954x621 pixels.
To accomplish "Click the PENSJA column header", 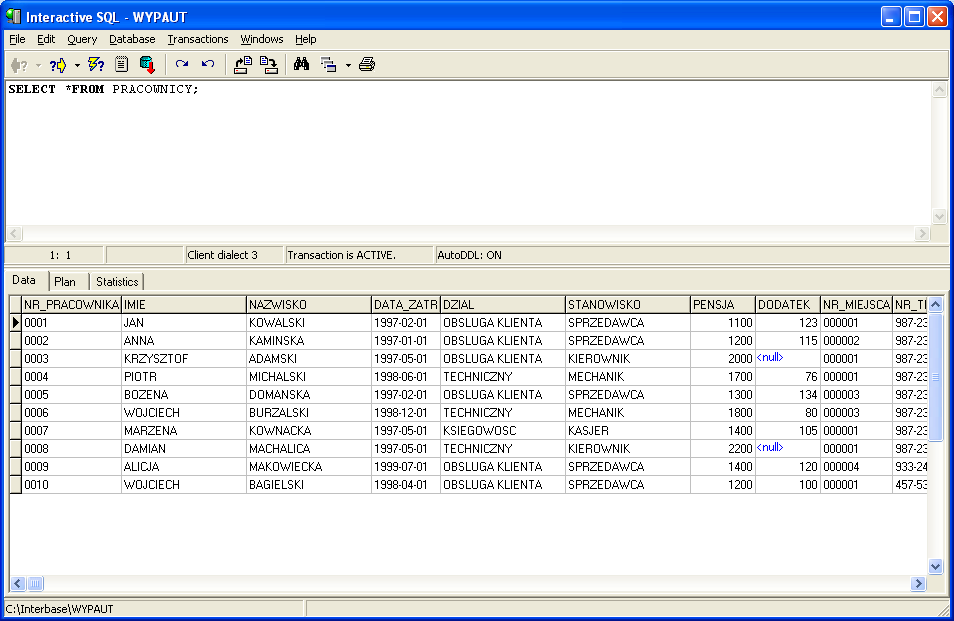I will [x=723, y=305].
